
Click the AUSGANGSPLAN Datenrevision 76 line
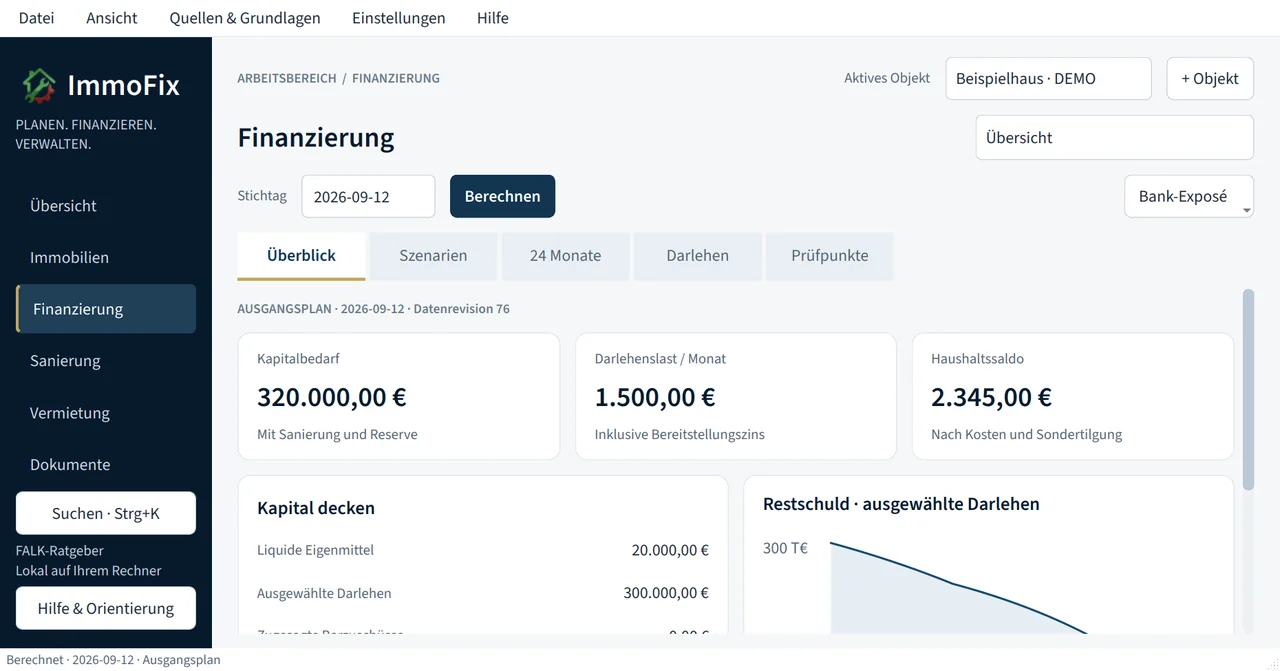tap(373, 309)
